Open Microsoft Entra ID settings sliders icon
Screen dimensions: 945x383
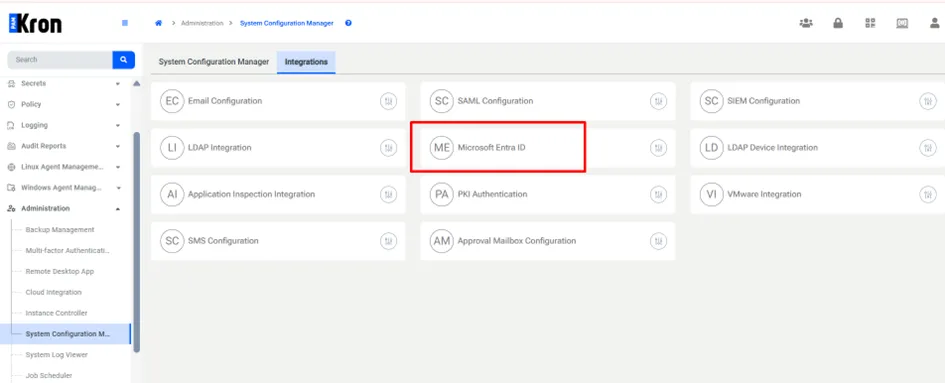pos(658,148)
